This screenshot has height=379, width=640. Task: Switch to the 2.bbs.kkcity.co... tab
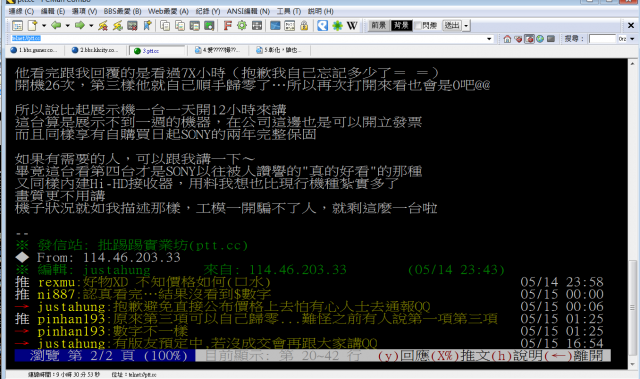(x=96, y=51)
